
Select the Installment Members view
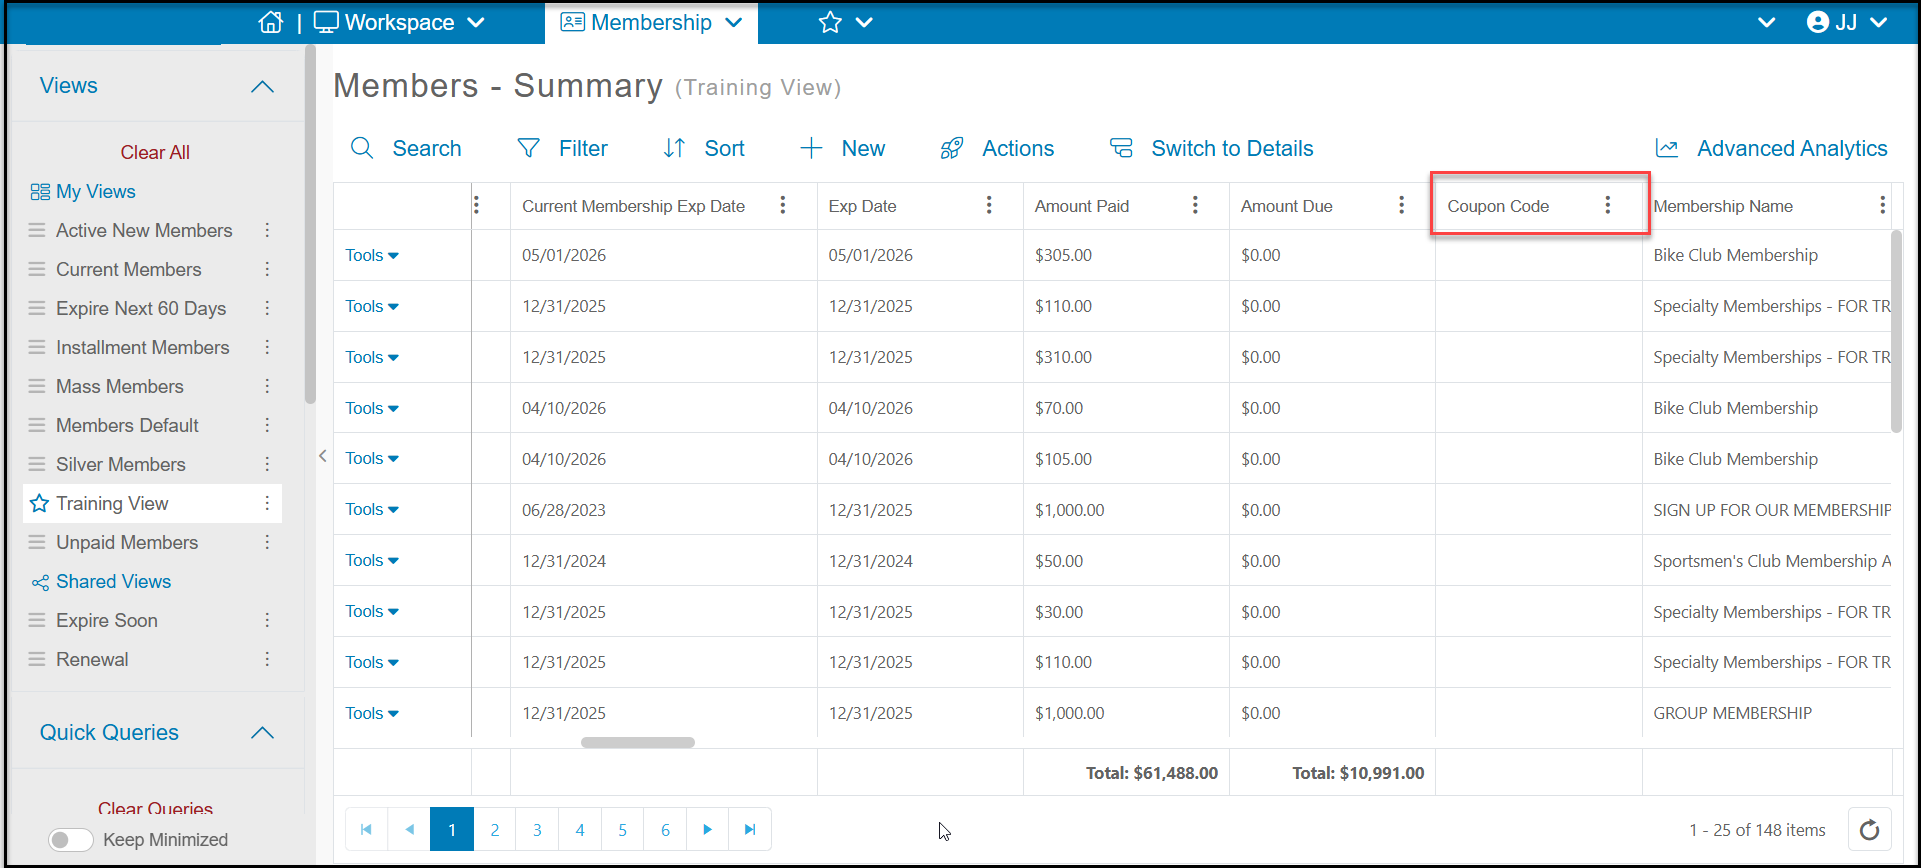tap(143, 347)
